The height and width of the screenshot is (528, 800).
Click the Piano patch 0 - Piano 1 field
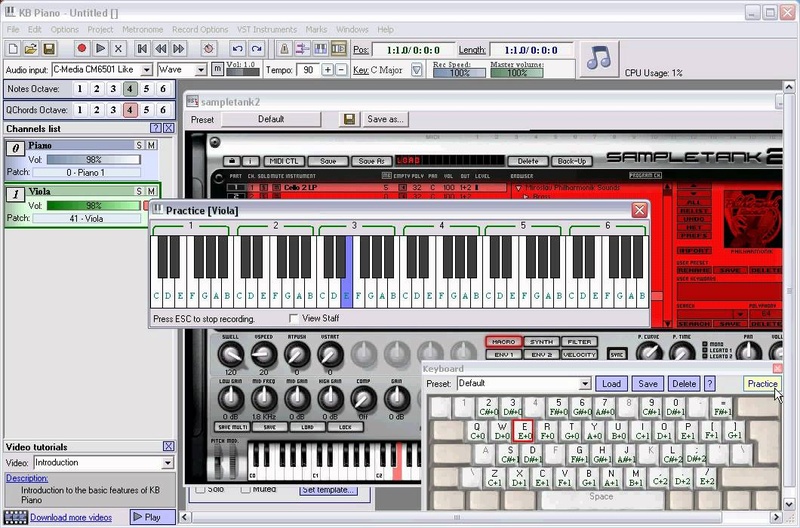(86, 172)
